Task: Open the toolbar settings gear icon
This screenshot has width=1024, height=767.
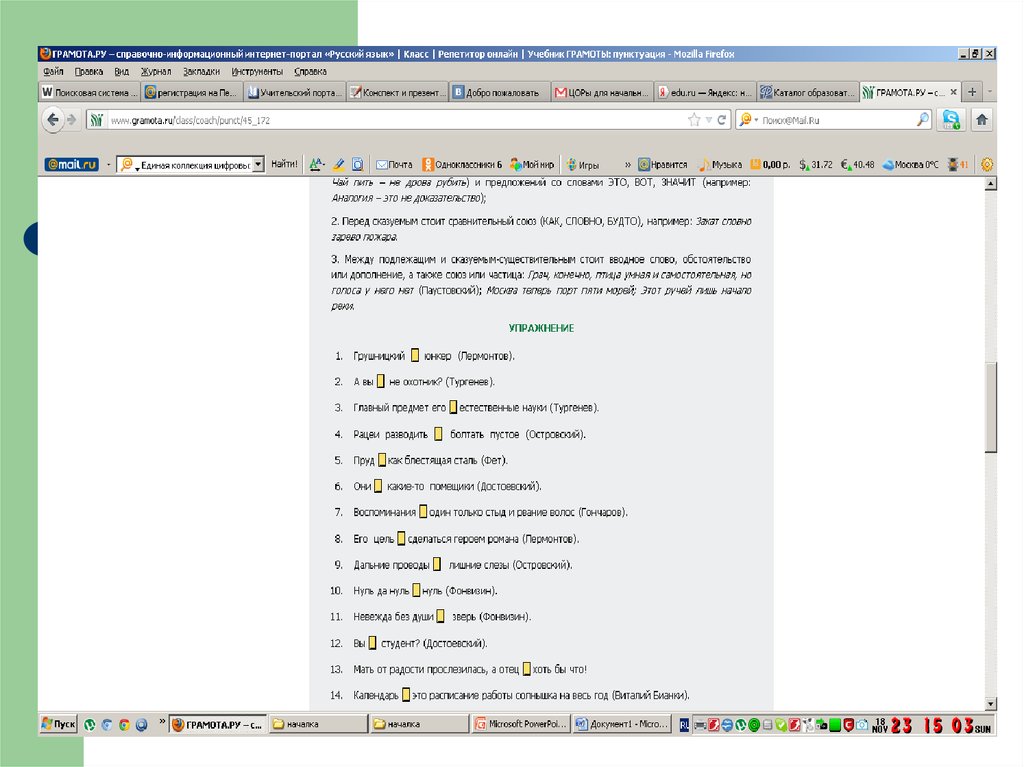Action: coord(987,164)
